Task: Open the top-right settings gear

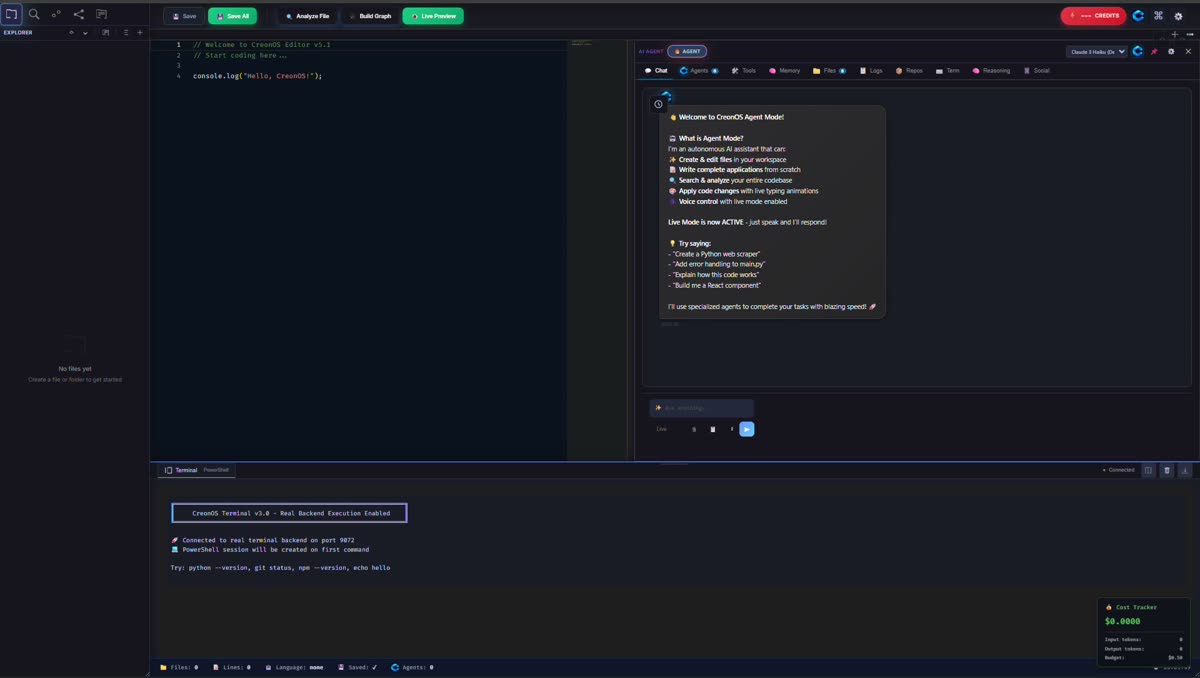Action: point(1179,16)
